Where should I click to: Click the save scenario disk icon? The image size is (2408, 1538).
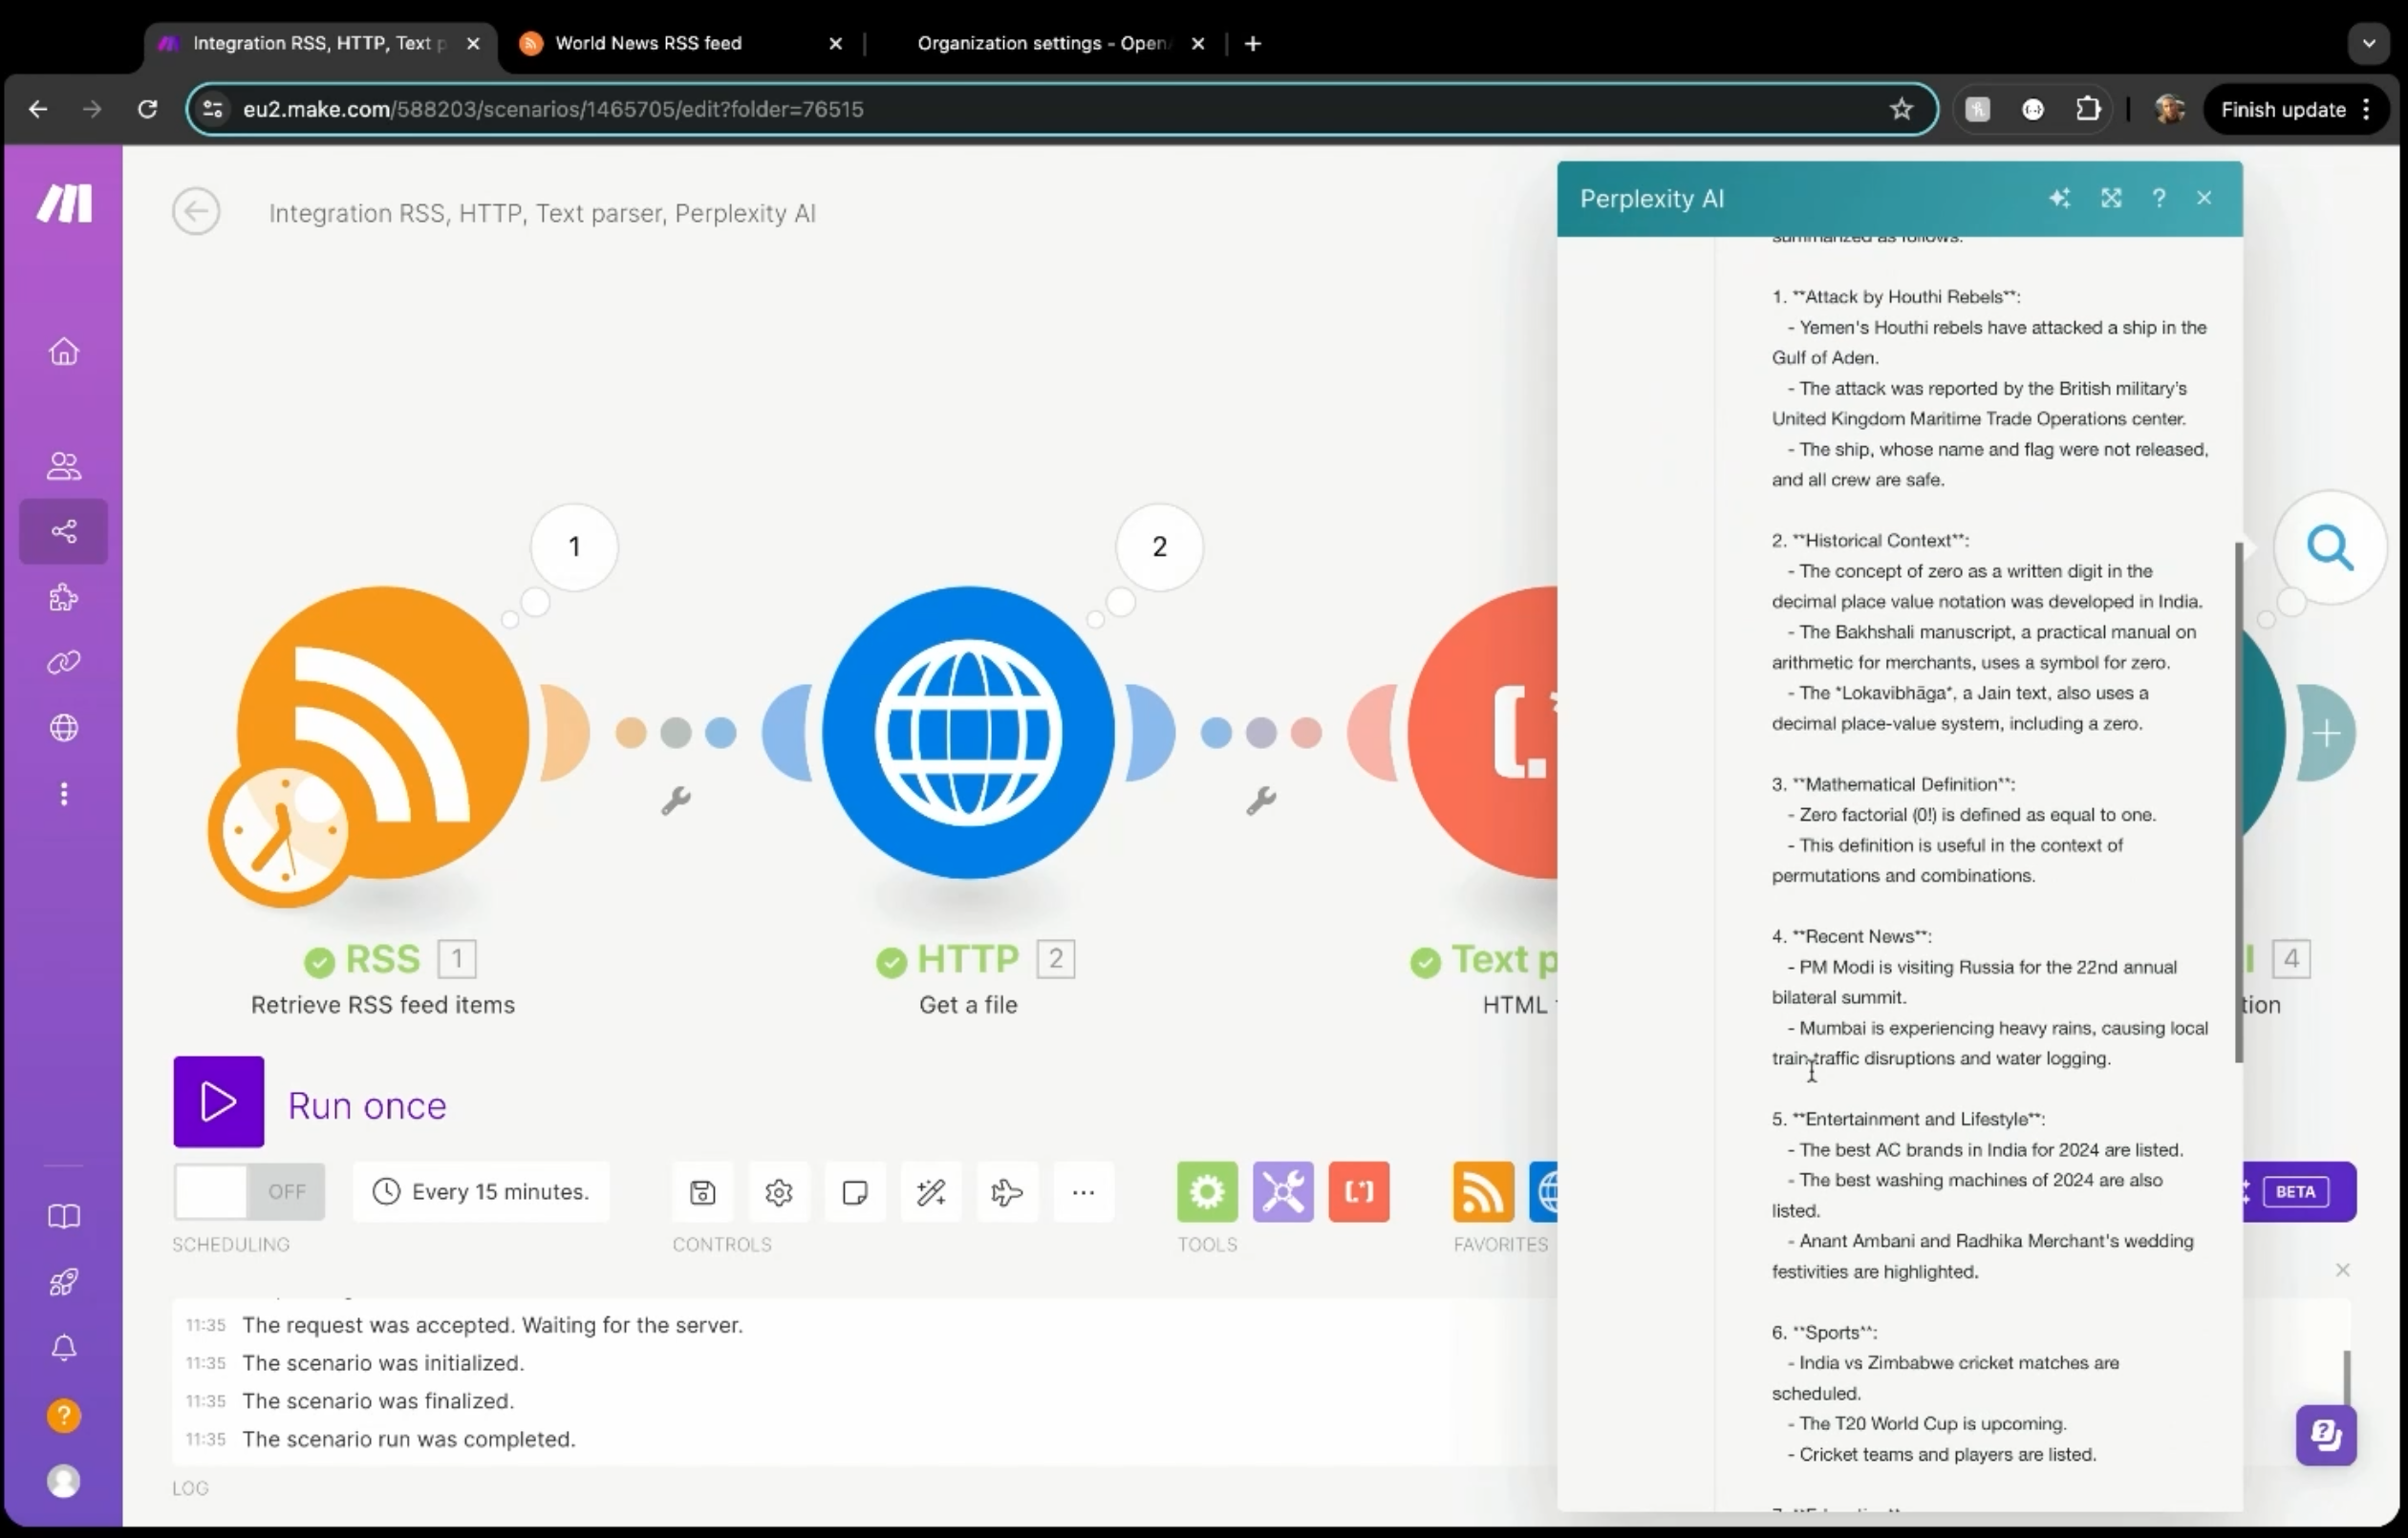click(x=702, y=1191)
